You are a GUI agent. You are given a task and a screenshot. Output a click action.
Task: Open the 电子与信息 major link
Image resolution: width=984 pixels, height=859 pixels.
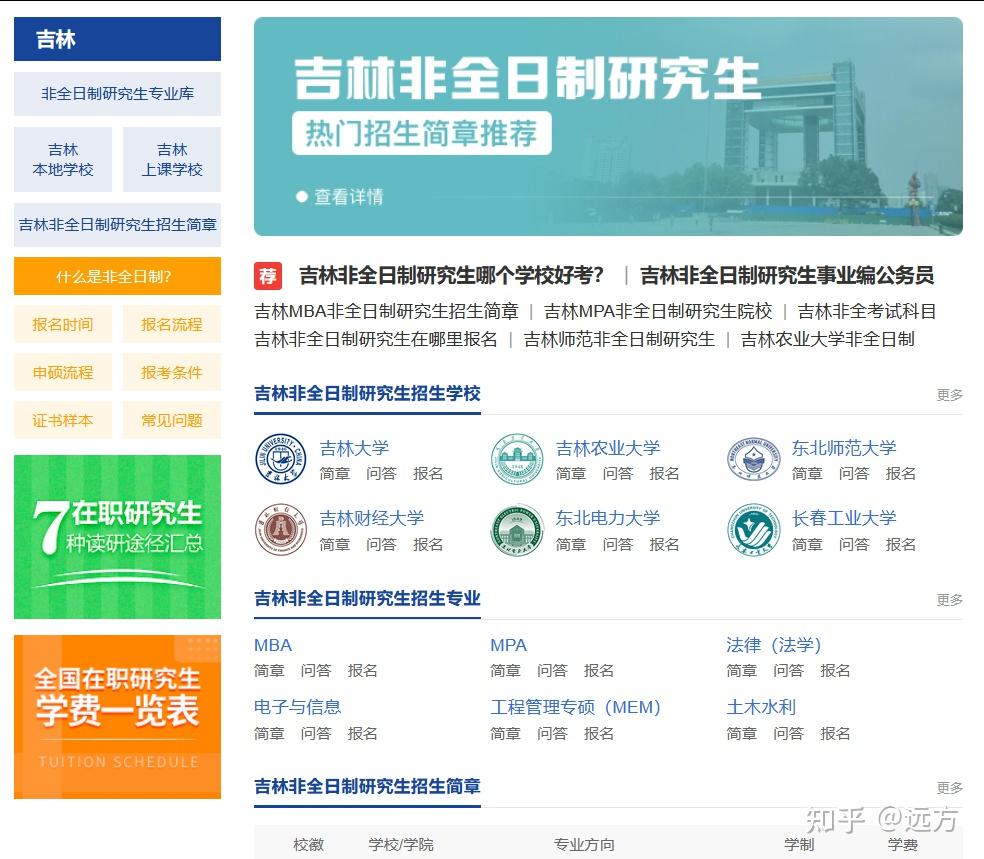[x=297, y=708]
